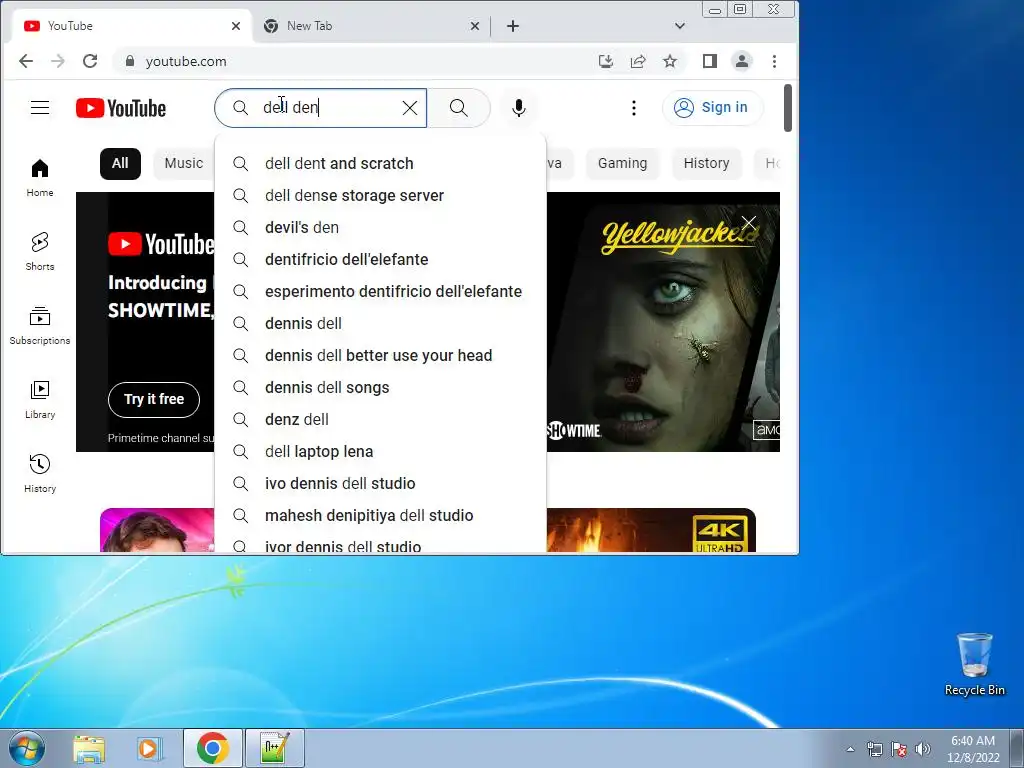Choose suggestion 'dennis dell songs'
This screenshot has width=1024, height=768.
coord(380,387)
